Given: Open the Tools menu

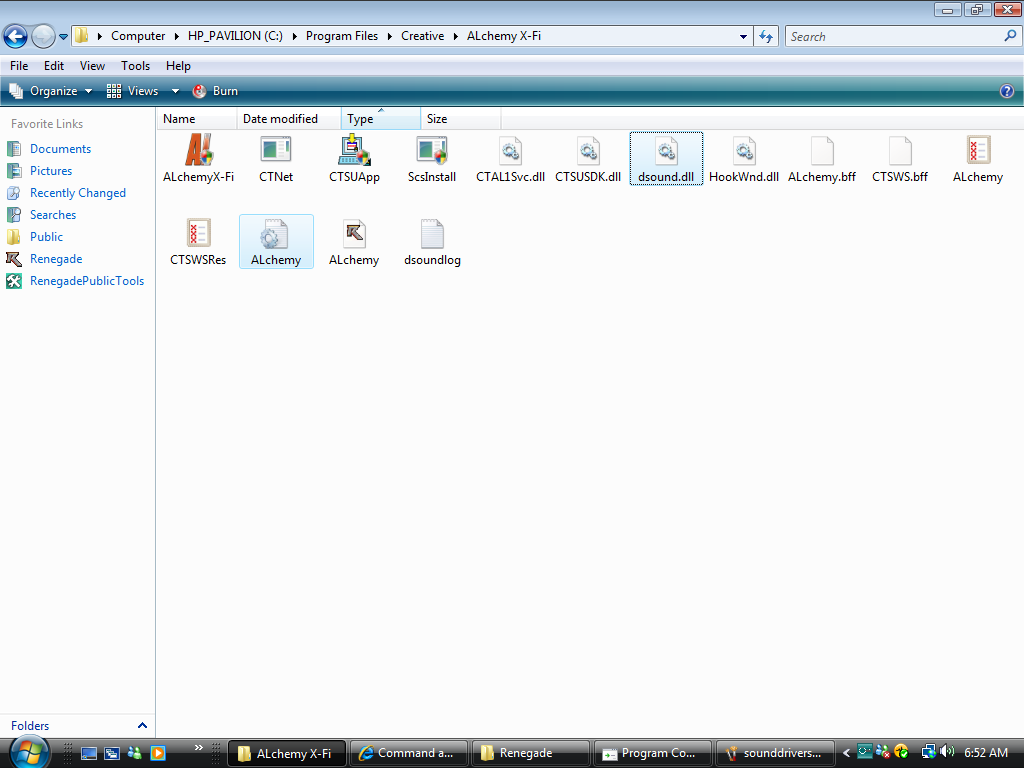Looking at the screenshot, I should click(x=135, y=66).
